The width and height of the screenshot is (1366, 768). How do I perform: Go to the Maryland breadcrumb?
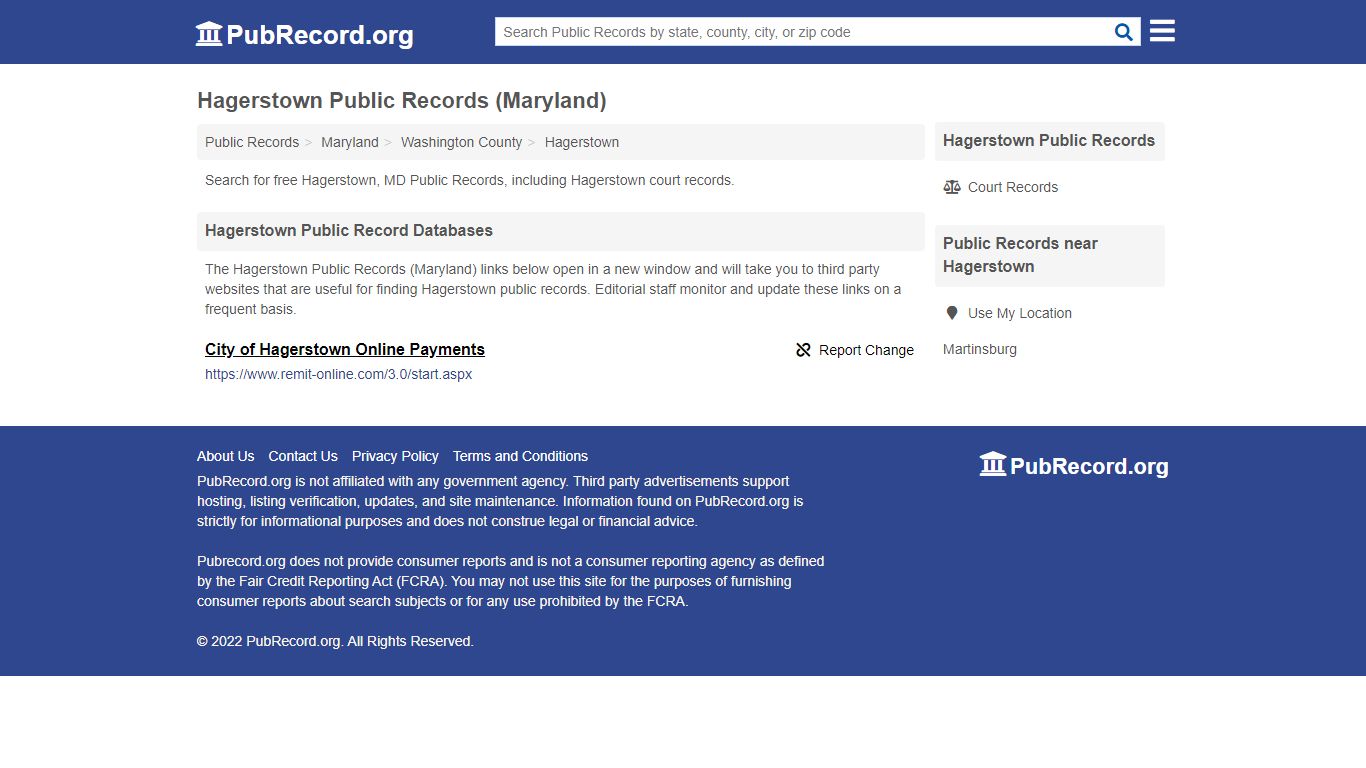click(350, 142)
